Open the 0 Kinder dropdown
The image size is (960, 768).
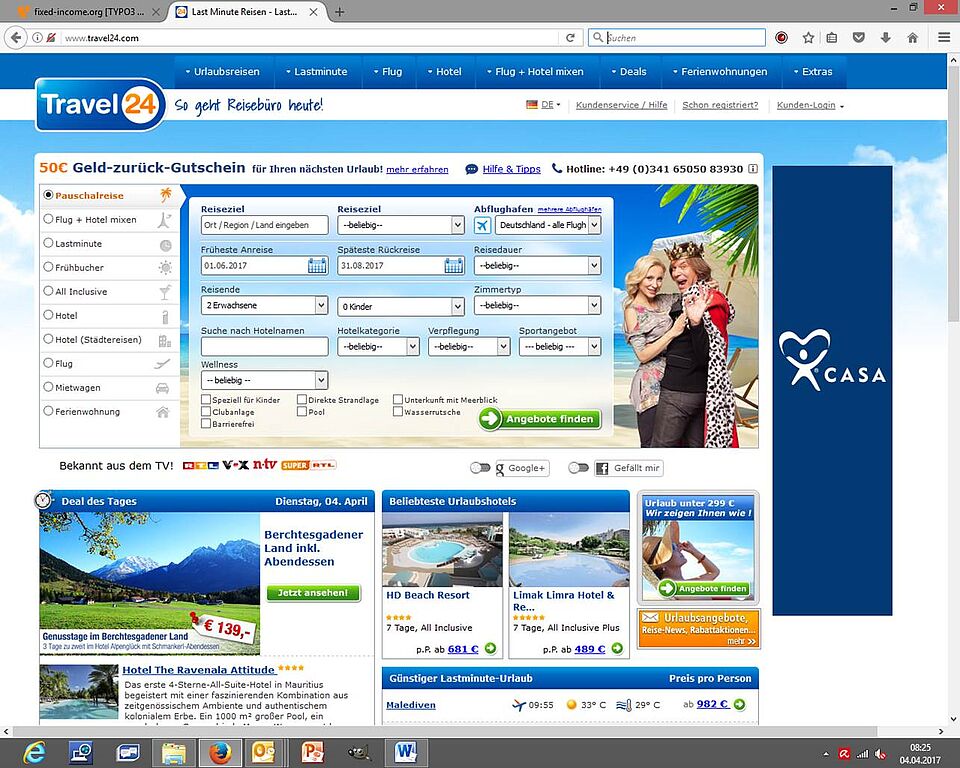click(400, 306)
